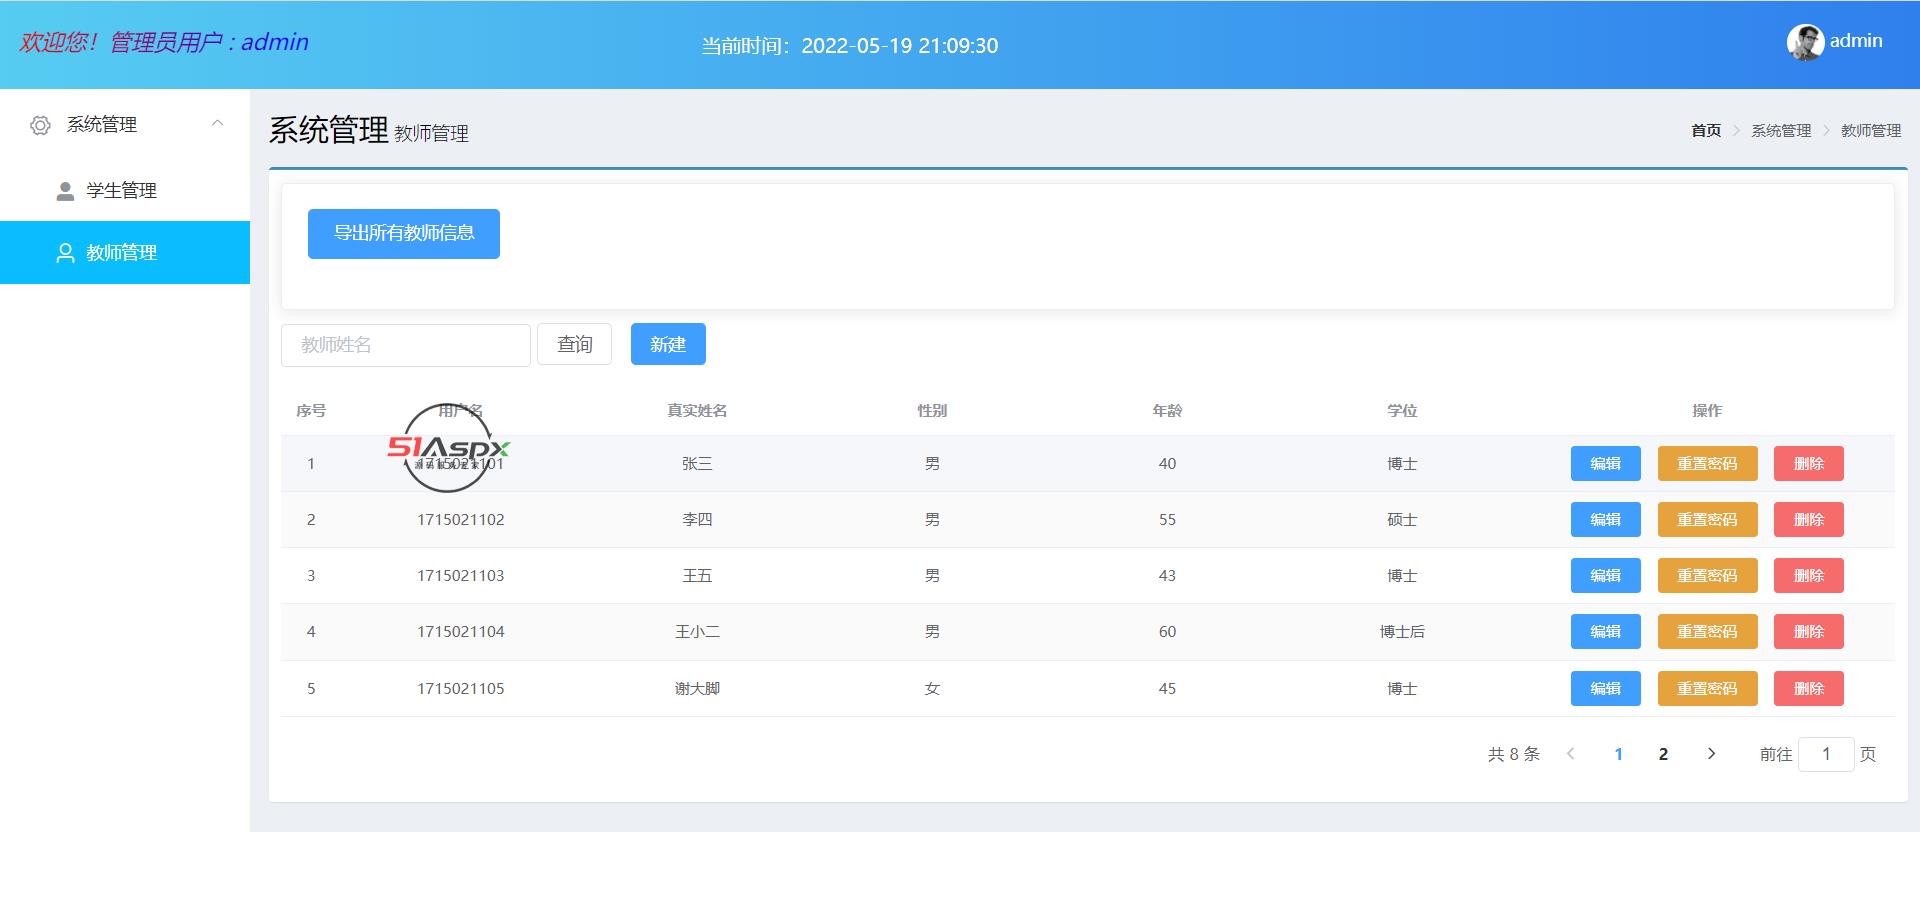
Task: Jump to page 2 in pagination
Action: click(1663, 754)
